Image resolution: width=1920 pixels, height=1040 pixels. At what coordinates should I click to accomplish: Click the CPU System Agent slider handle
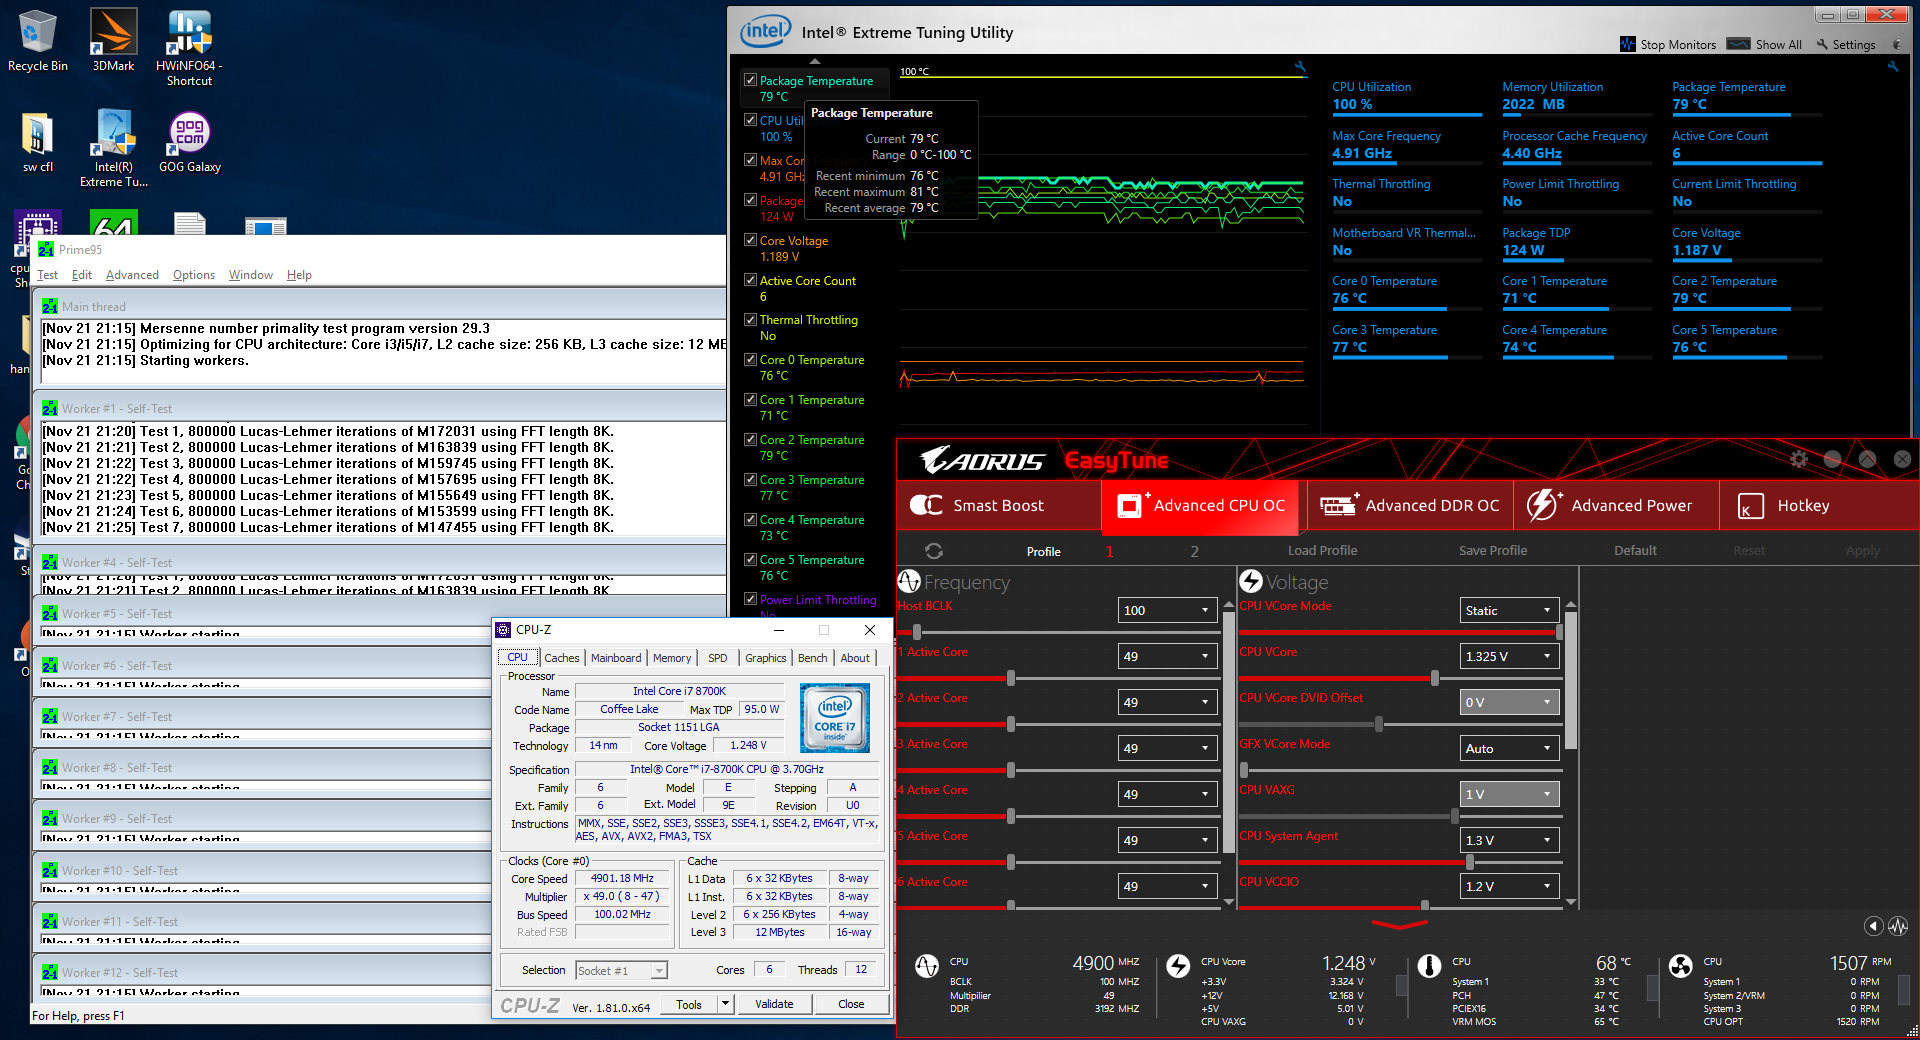1469,862
